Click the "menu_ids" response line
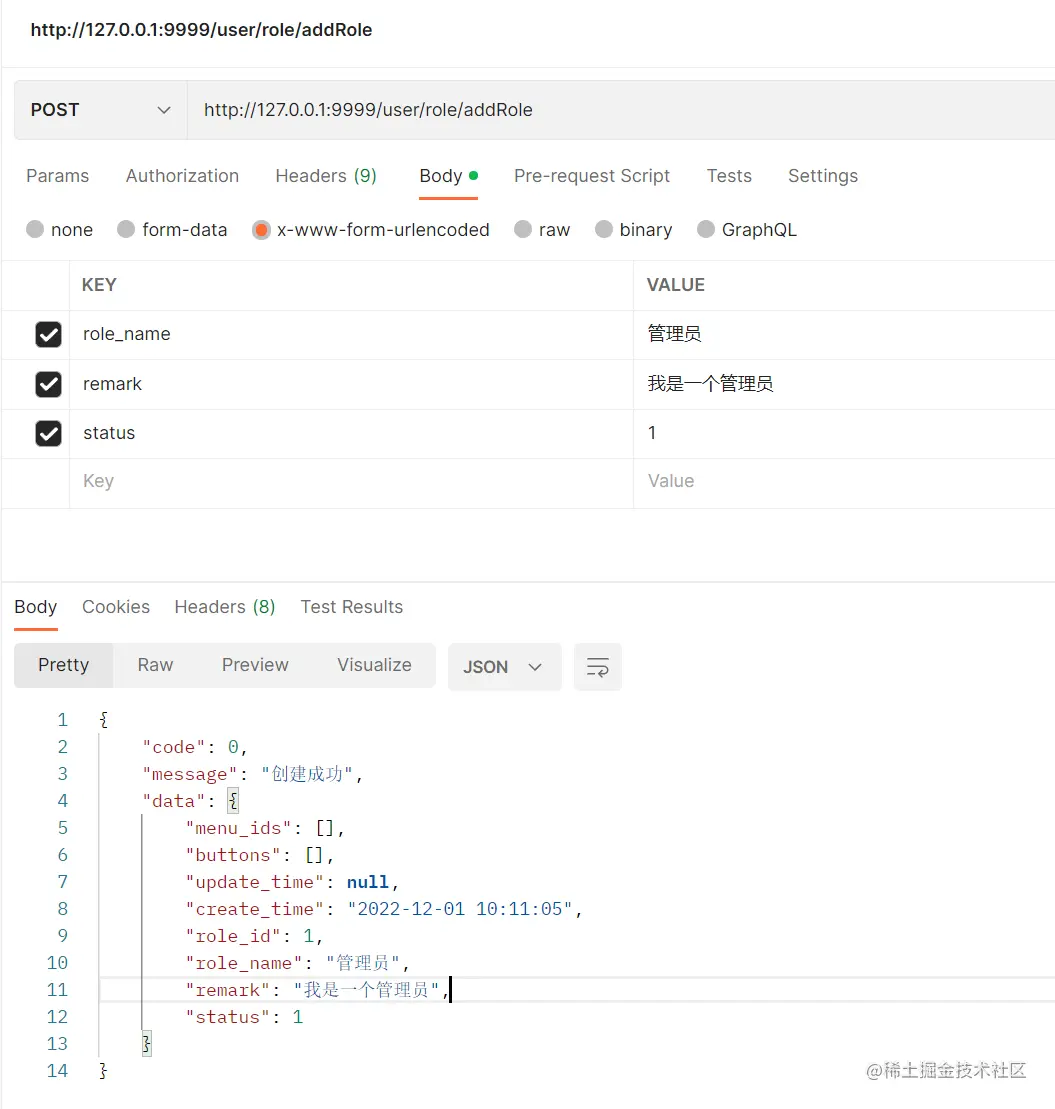Image resolution: width=1055 pixels, height=1109 pixels. tap(264, 828)
